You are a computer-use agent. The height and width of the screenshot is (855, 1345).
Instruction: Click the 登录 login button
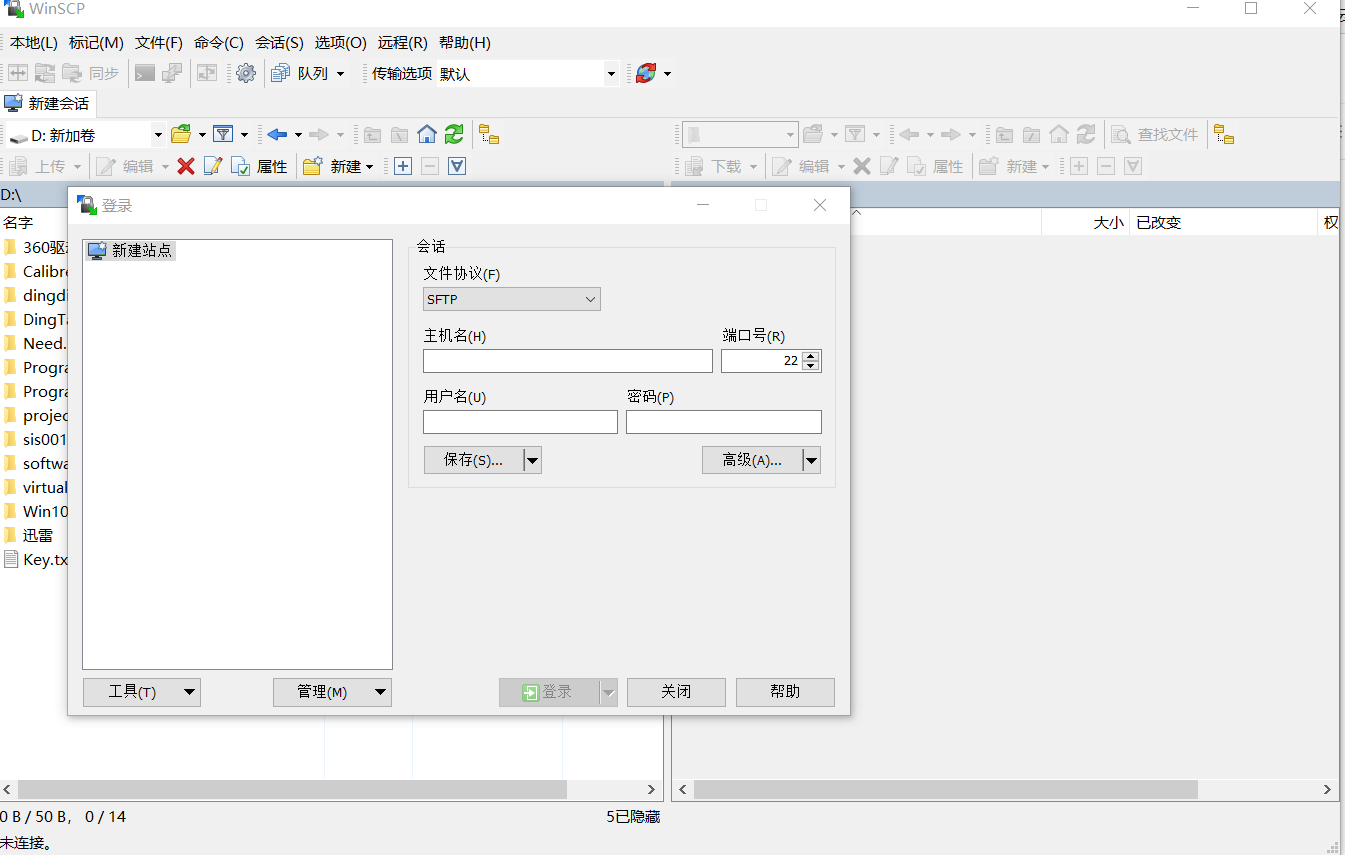click(549, 692)
